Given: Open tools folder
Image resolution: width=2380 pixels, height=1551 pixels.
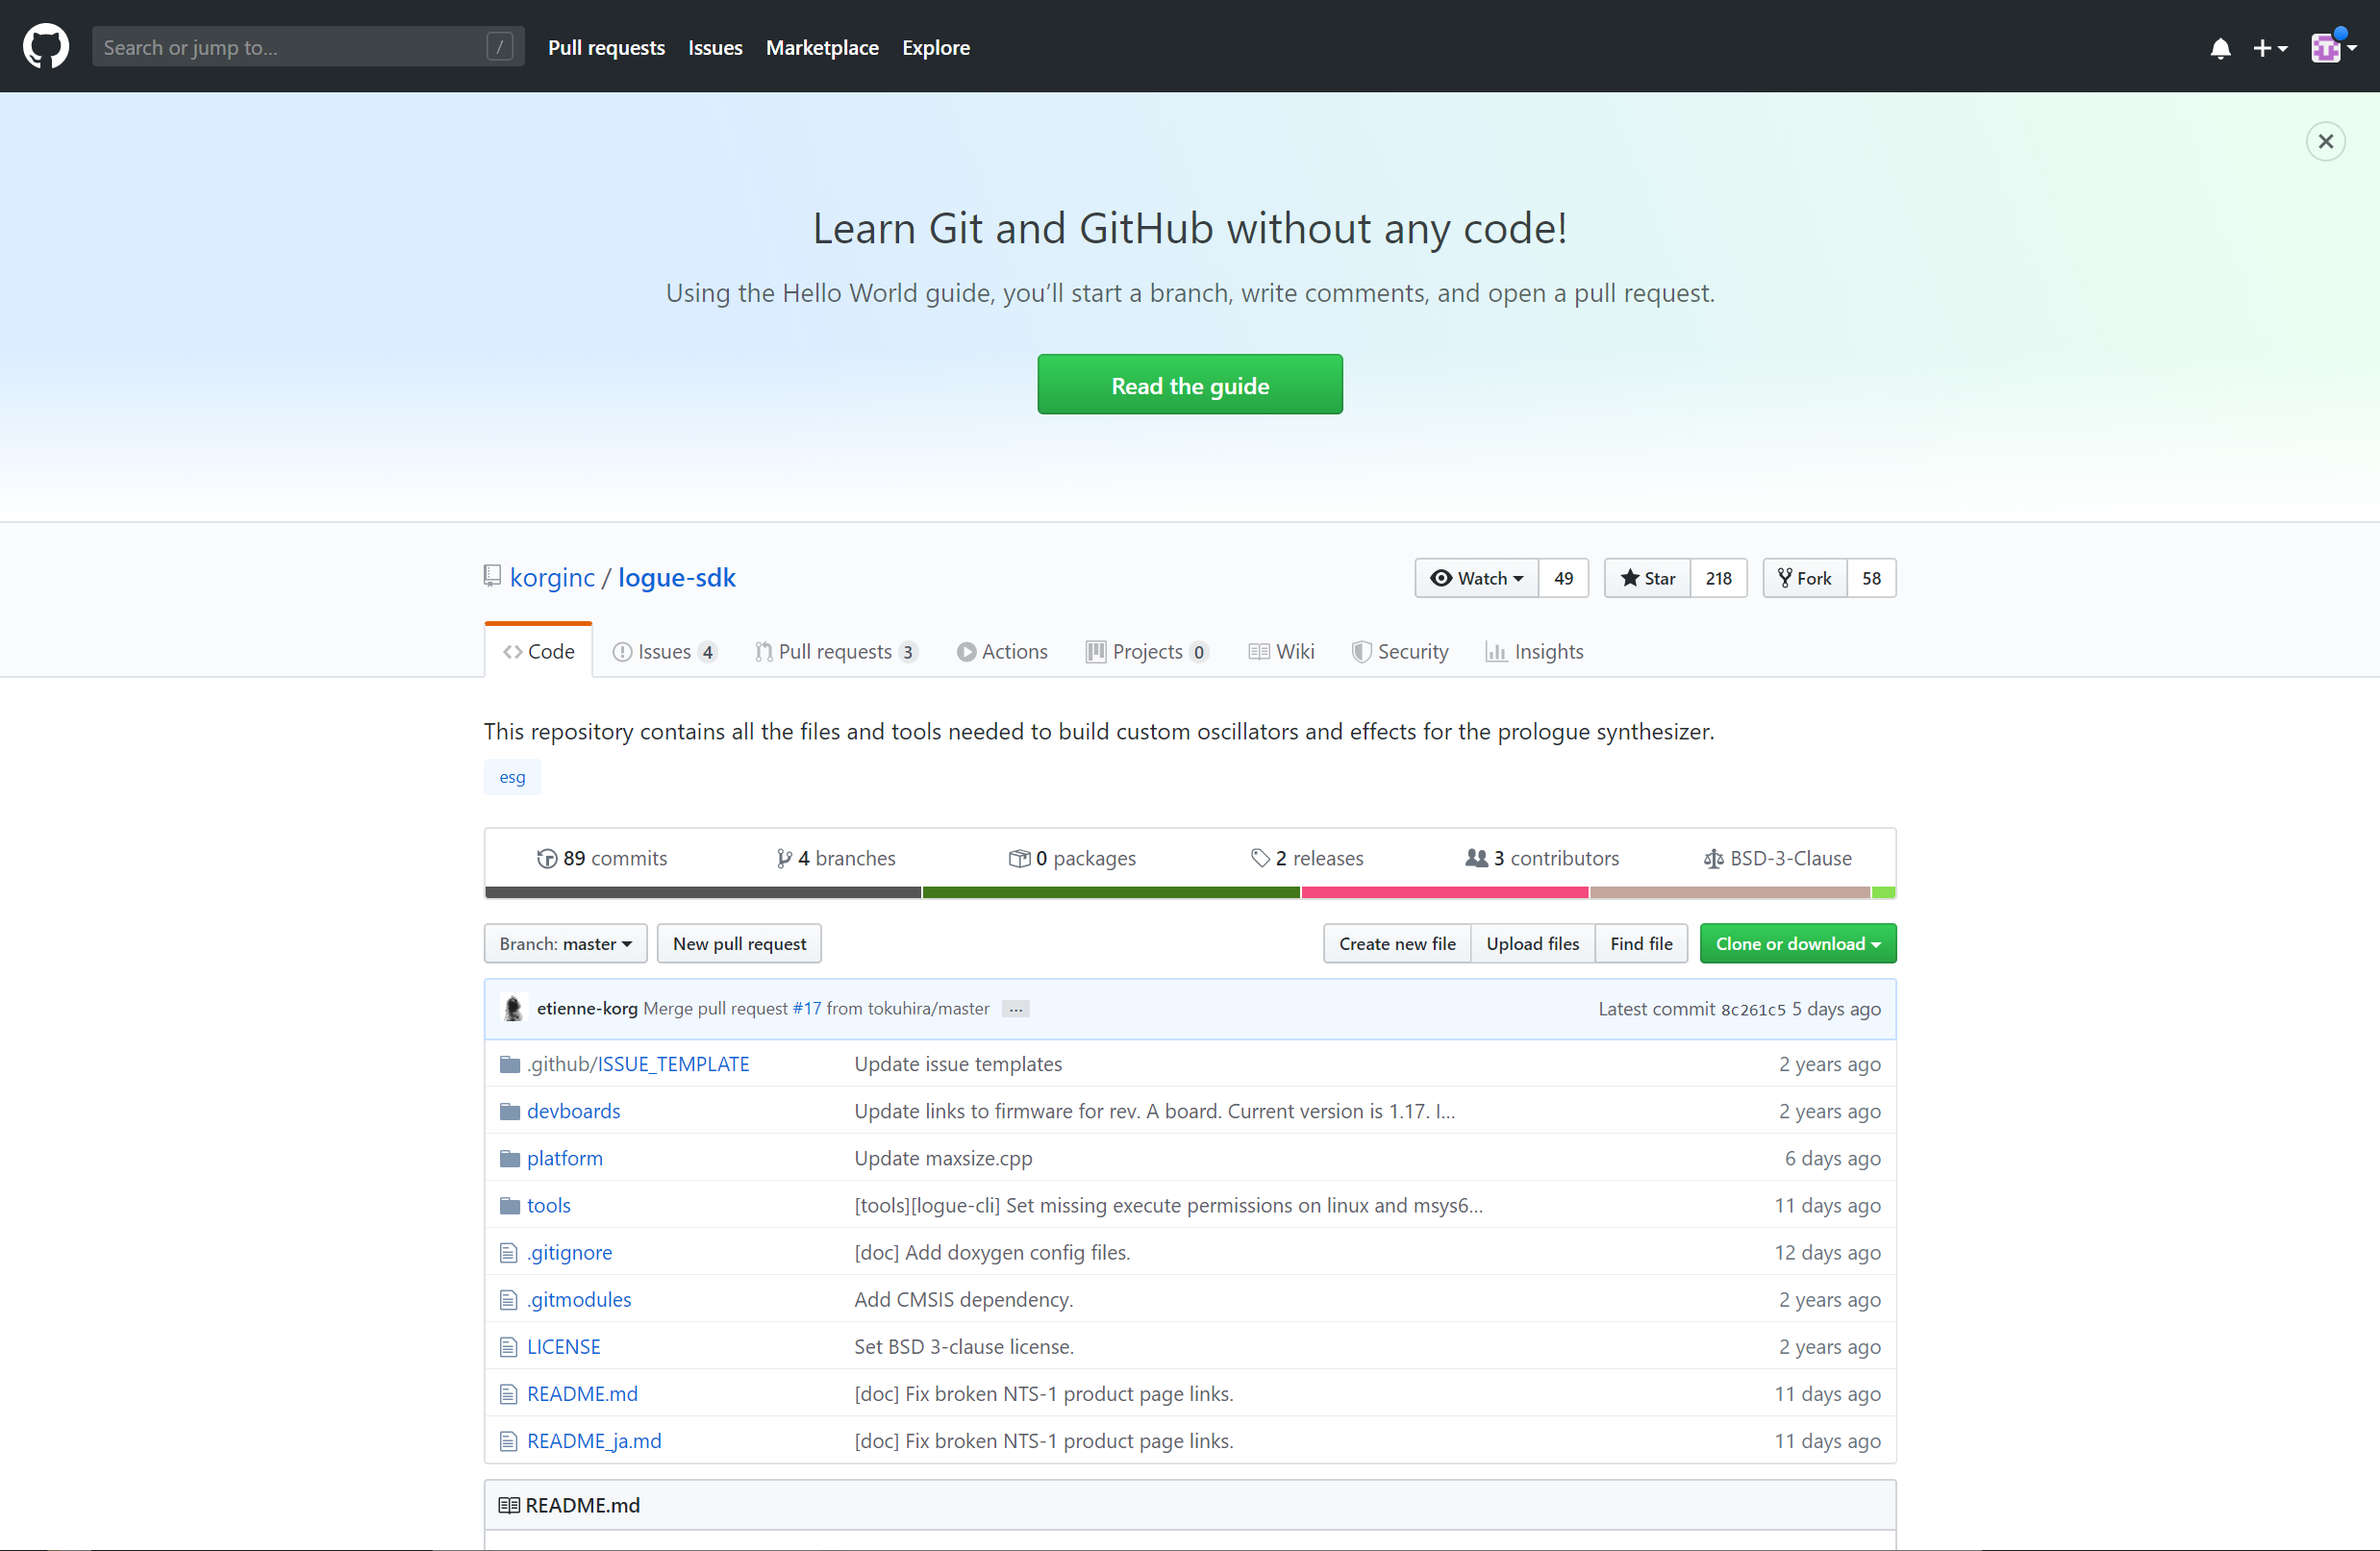Looking at the screenshot, I should pyautogui.click(x=549, y=1205).
